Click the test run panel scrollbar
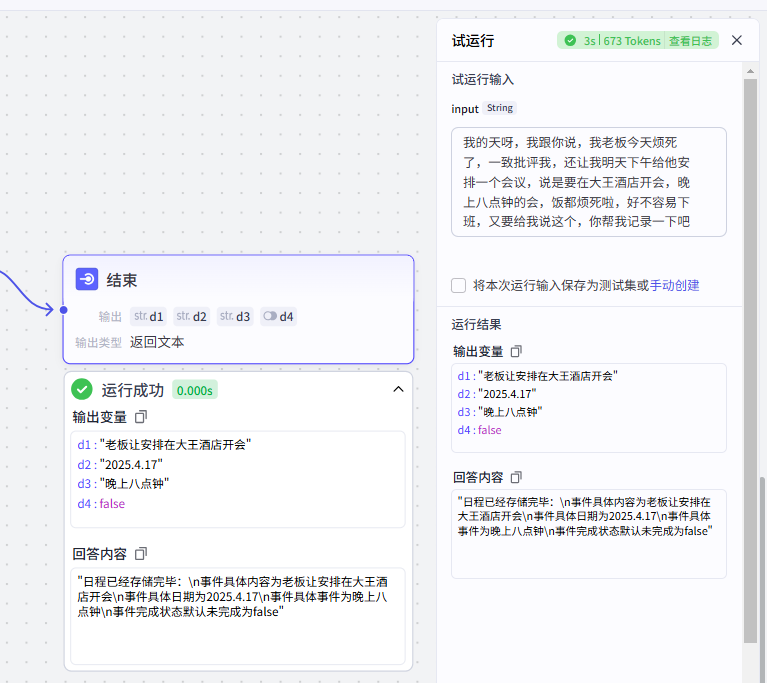 (749, 360)
